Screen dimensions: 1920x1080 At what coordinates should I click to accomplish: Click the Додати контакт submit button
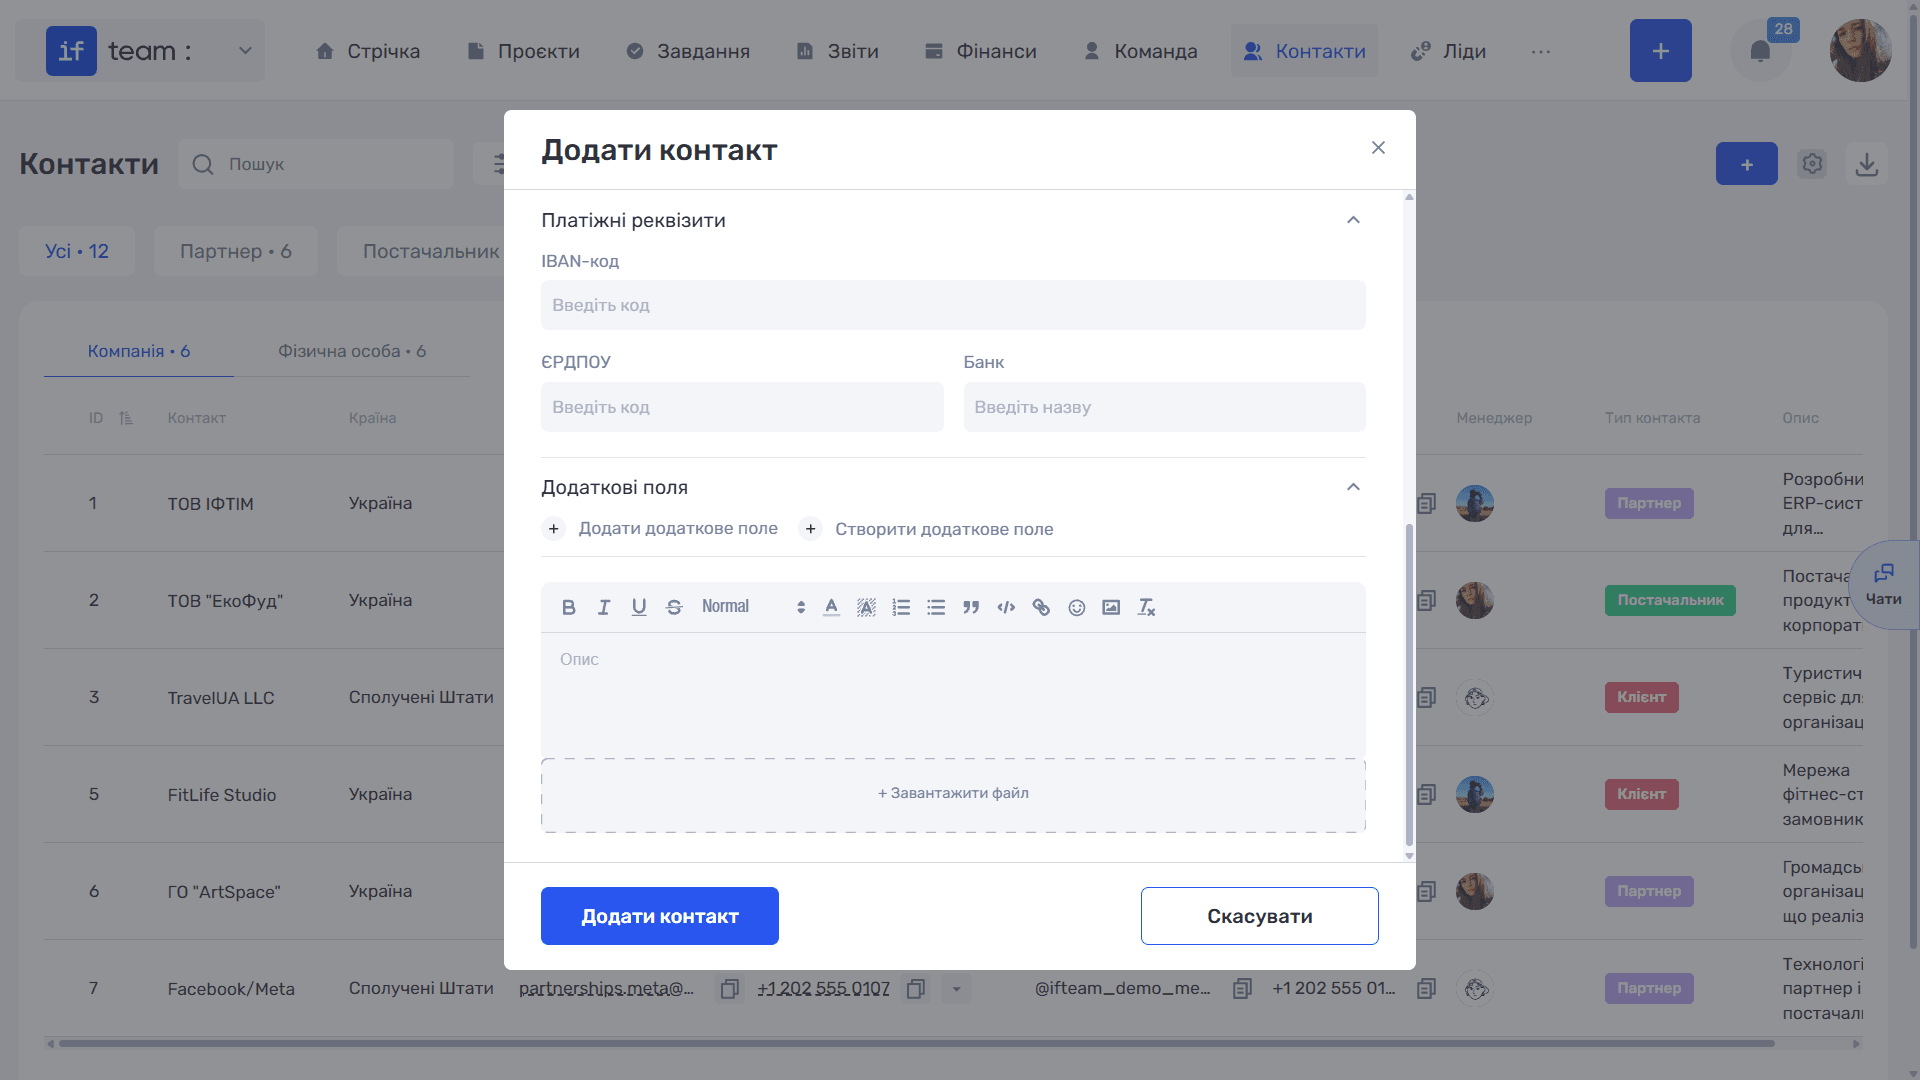pos(660,916)
